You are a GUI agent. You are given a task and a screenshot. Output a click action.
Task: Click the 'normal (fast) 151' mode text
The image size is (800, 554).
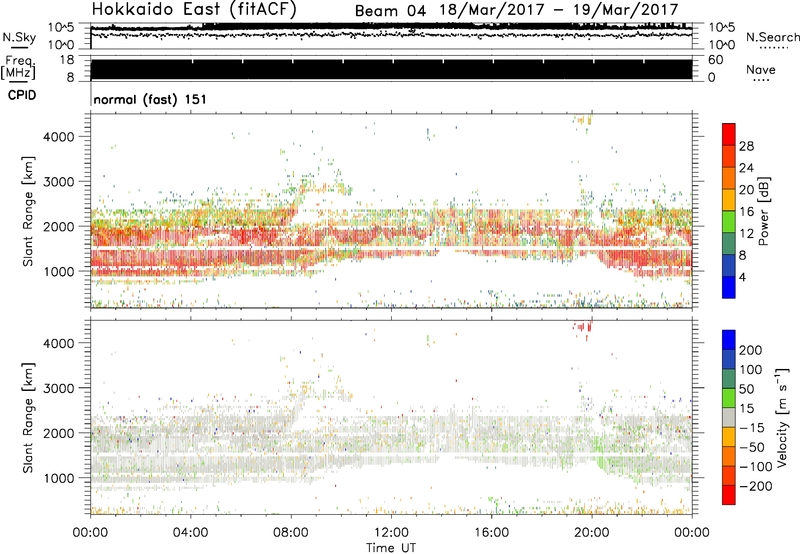coord(150,99)
